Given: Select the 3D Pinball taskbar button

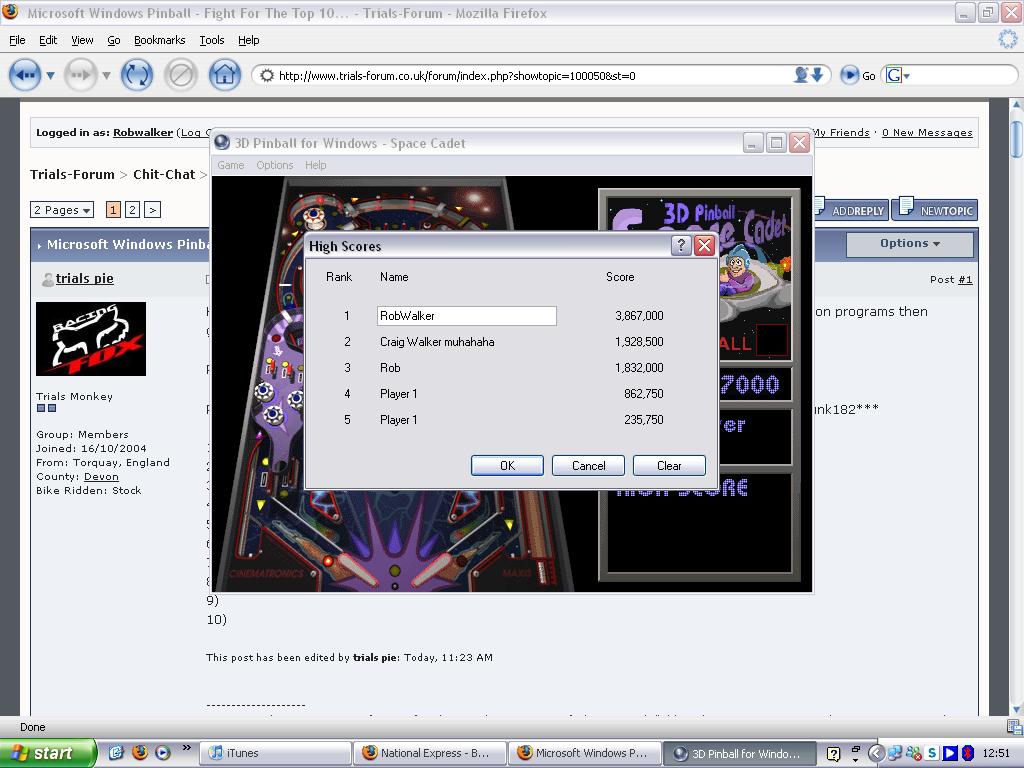Looking at the screenshot, I should coord(739,753).
